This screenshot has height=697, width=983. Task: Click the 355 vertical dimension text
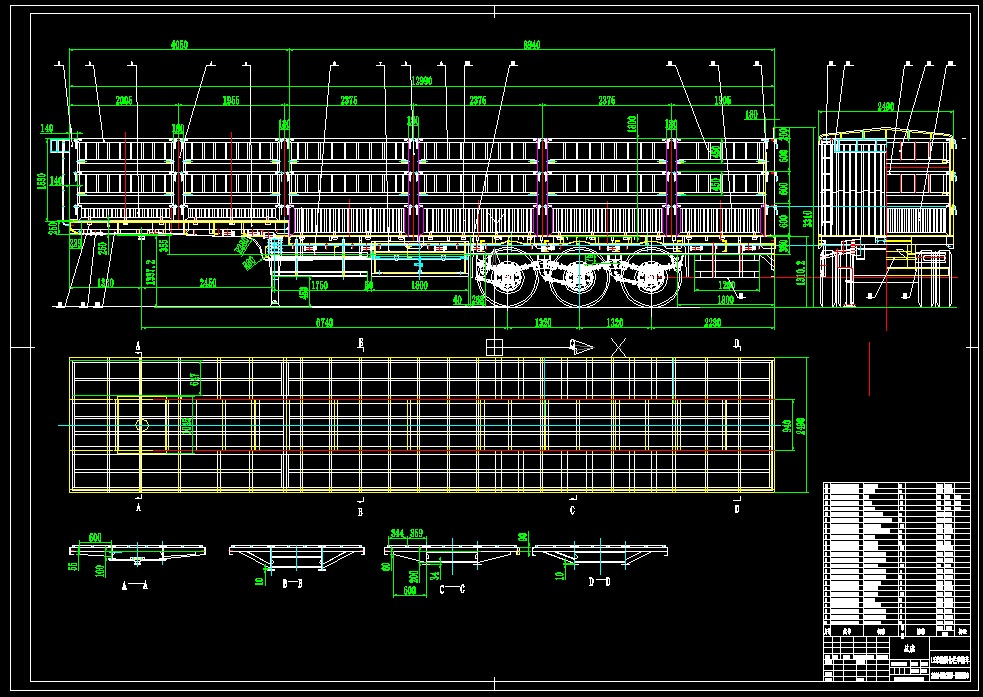coord(164,245)
